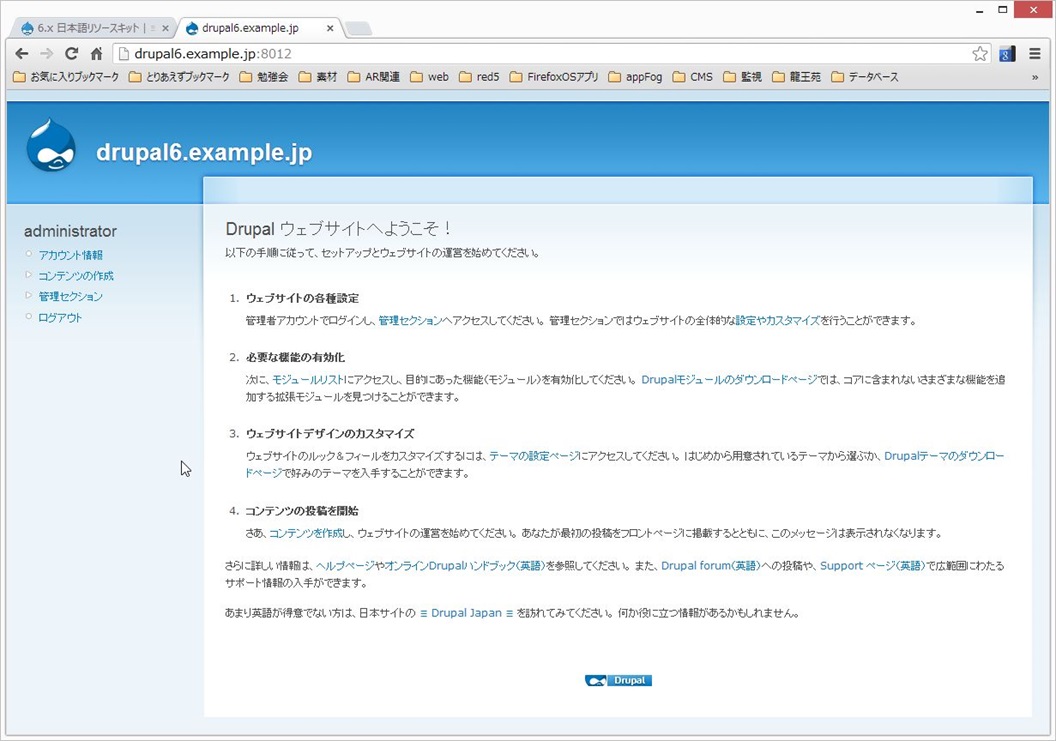The image size is (1056, 741).
Task: Expand 管理セクション sidebar menu
Action: 71,296
